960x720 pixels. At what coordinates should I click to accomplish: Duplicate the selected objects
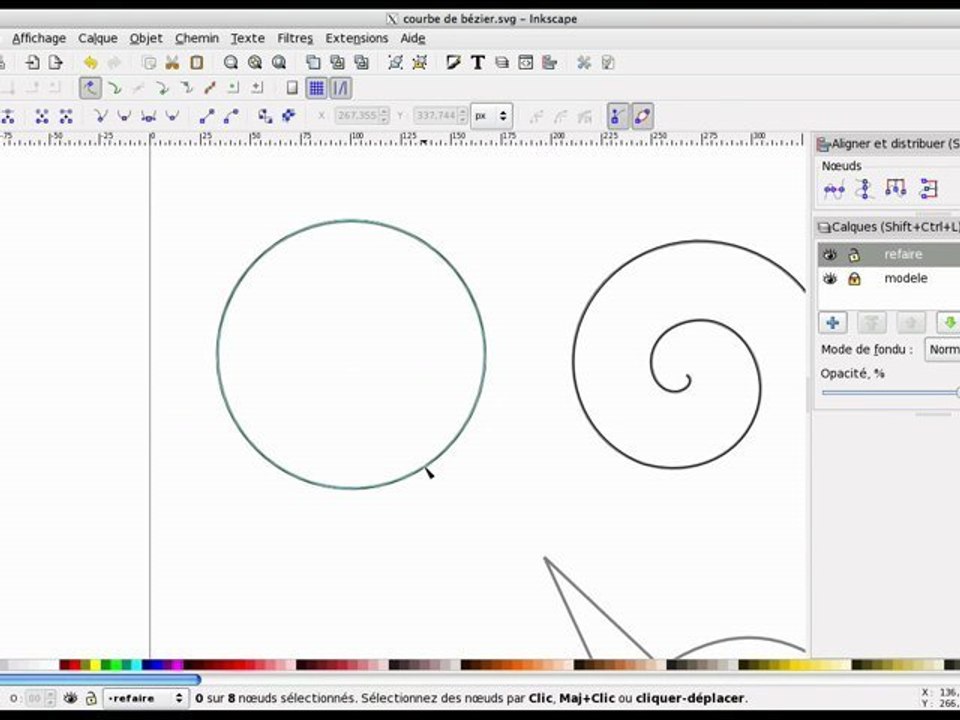click(313, 62)
